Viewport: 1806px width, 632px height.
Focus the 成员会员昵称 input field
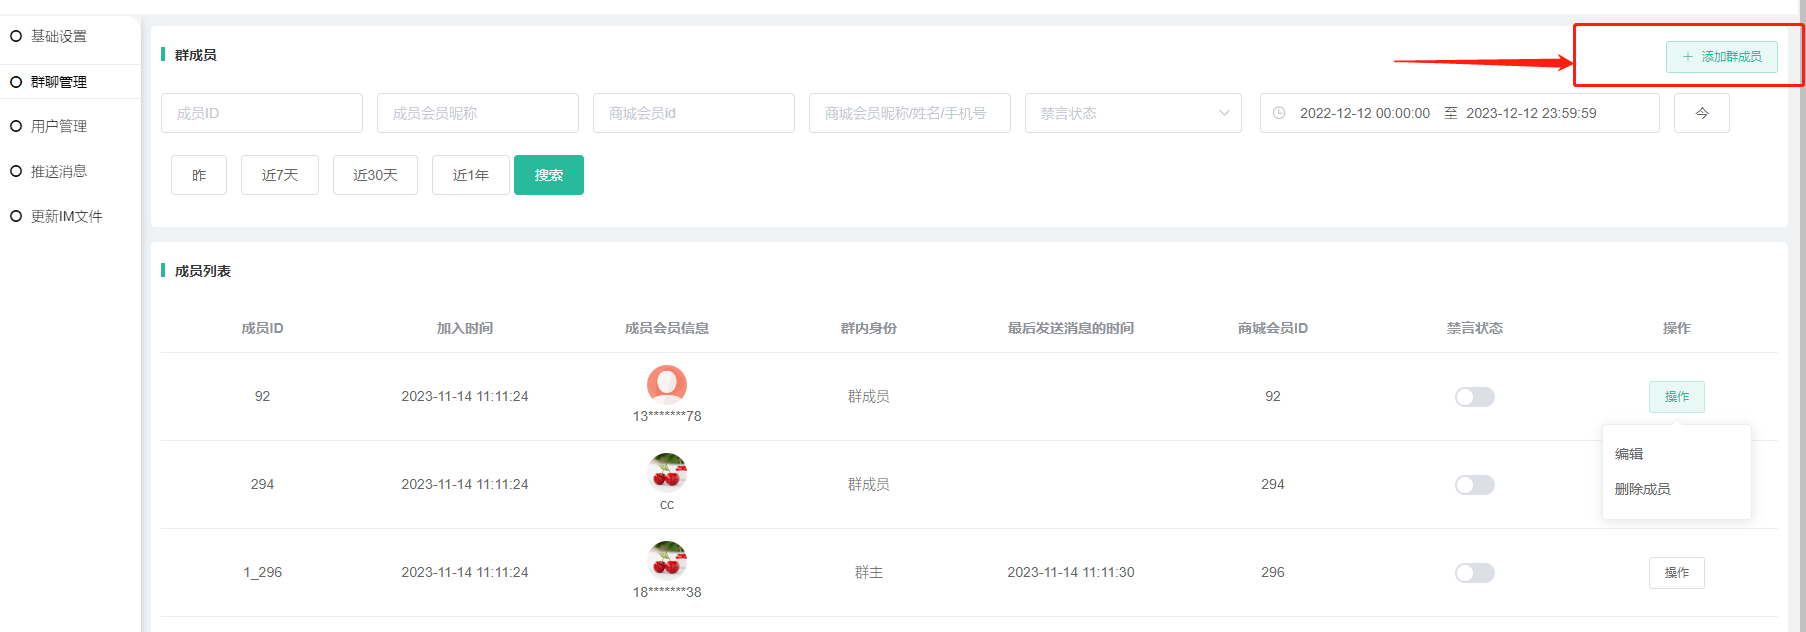(478, 113)
